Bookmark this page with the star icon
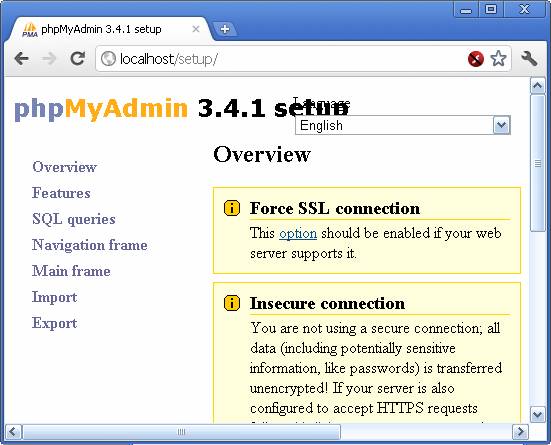Image resolution: width=551 pixels, height=445 pixels. pyautogui.click(x=498, y=58)
